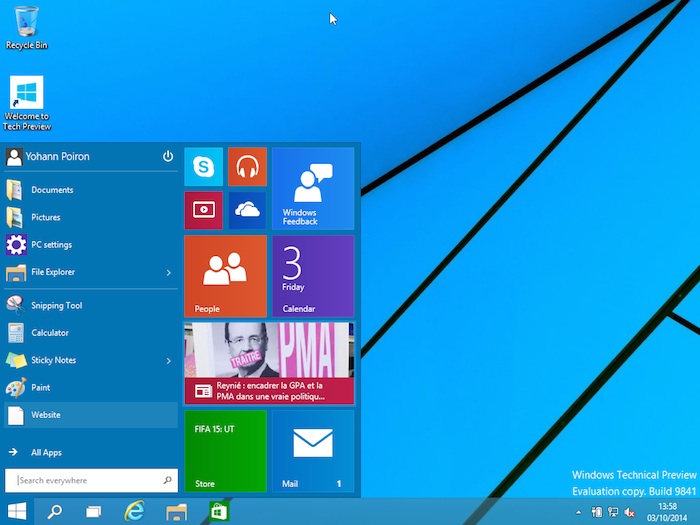The image size is (700, 525).
Task: Open the Store tile showing FIFA 15
Action: click(x=225, y=450)
